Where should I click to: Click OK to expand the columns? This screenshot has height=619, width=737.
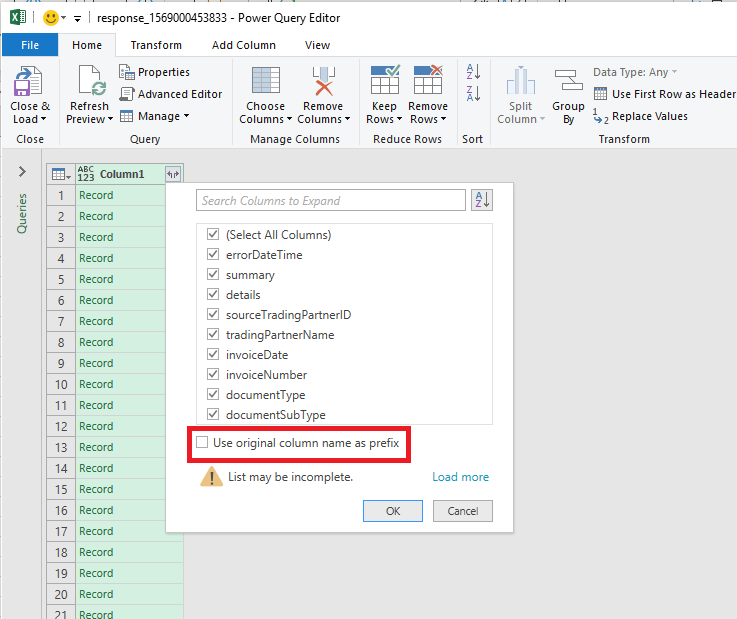coord(393,511)
